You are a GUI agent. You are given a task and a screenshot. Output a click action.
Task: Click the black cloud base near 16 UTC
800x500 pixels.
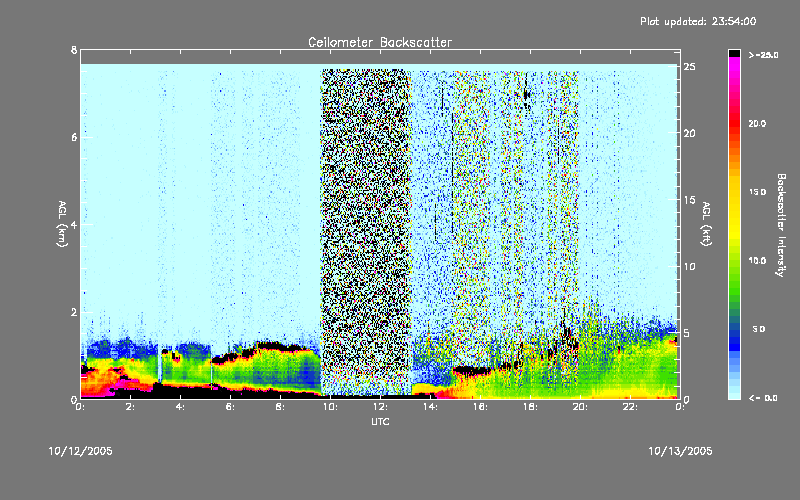click(471, 370)
